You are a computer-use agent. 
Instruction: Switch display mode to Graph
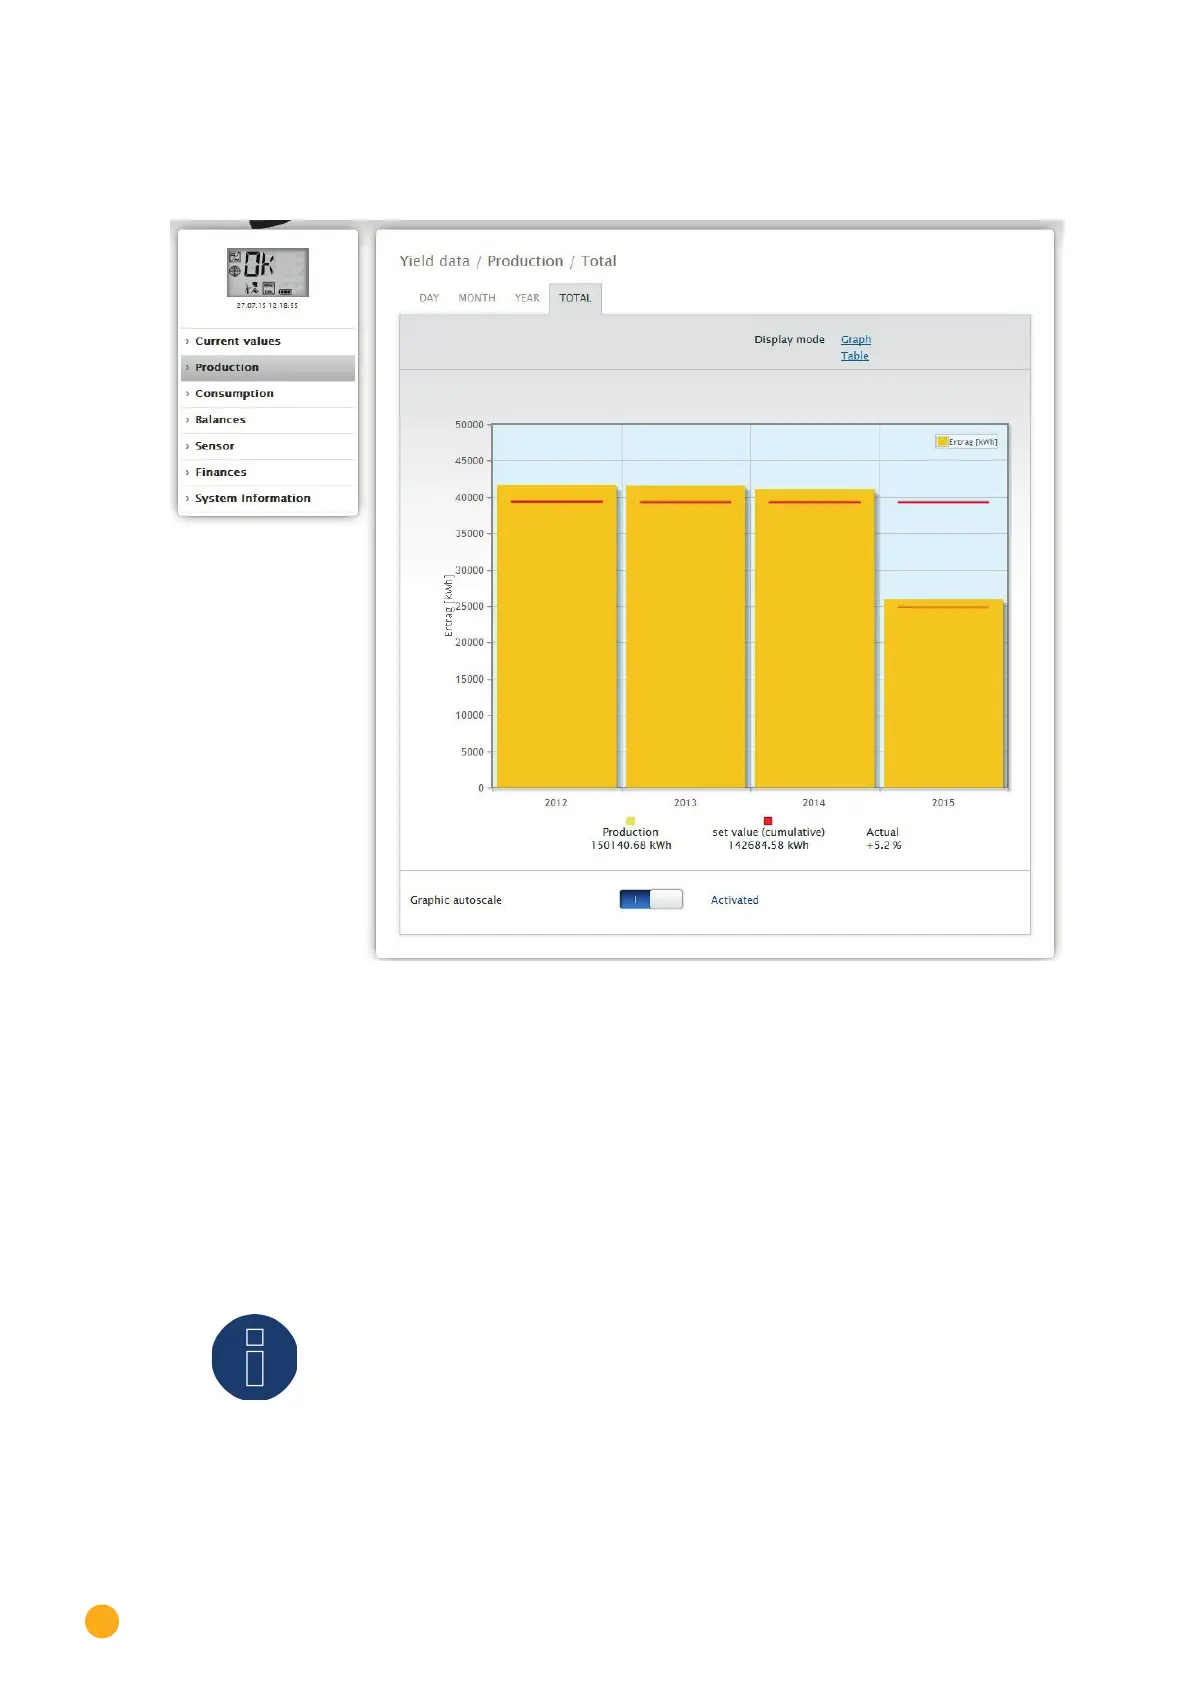pos(855,340)
